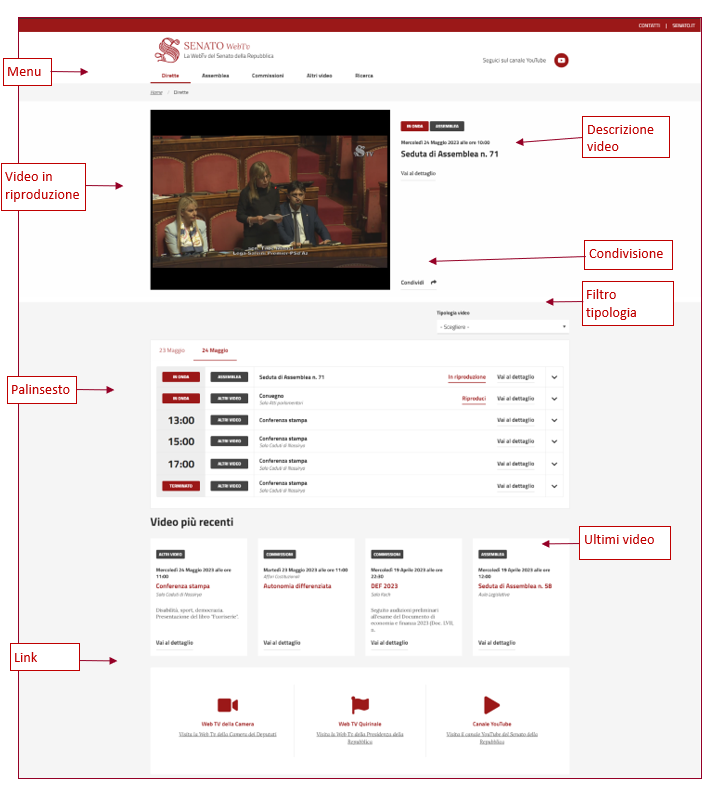
Task: Expand the 13:00 Conferenza stampa row
Action: [x=554, y=420]
